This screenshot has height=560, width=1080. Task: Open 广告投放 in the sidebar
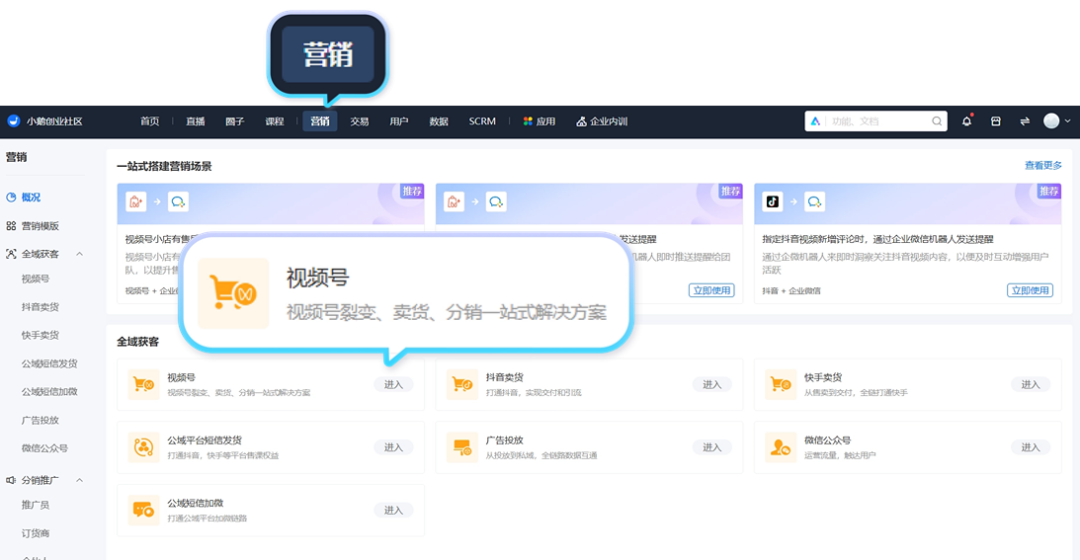click(x=40, y=420)
